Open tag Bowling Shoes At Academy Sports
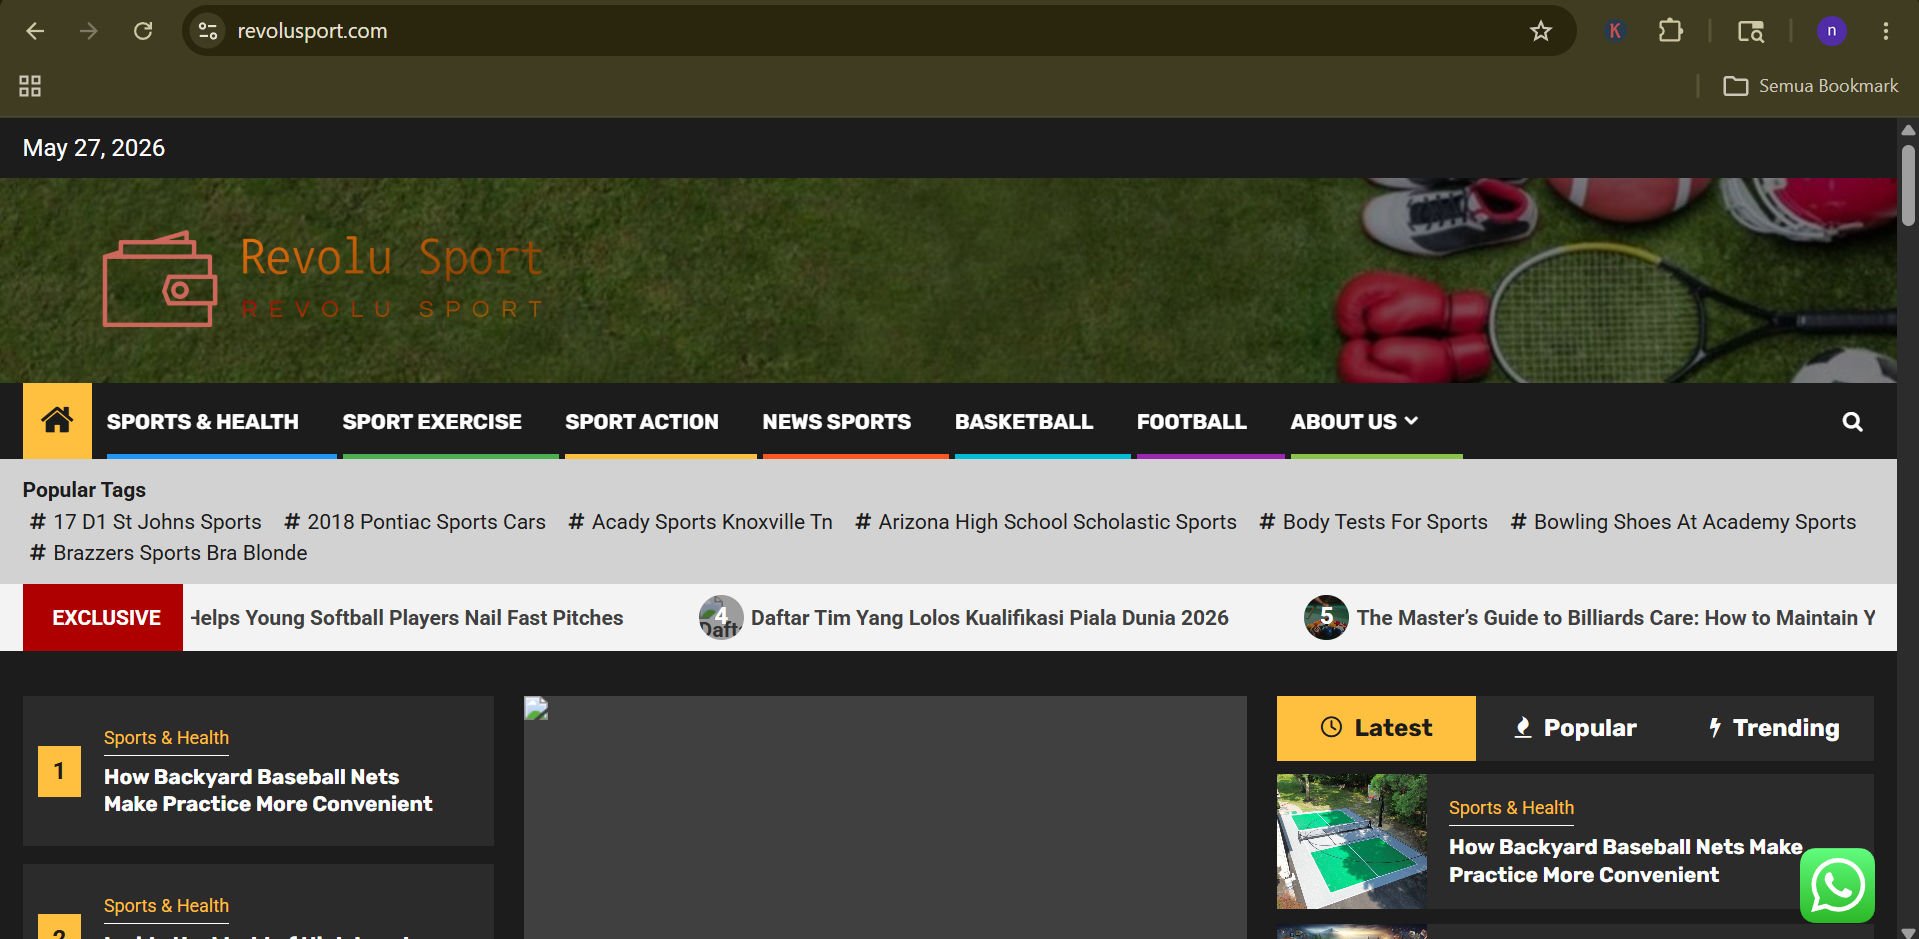The height and width of the screenshot is (939, 1919). [x=1684, y=522]
